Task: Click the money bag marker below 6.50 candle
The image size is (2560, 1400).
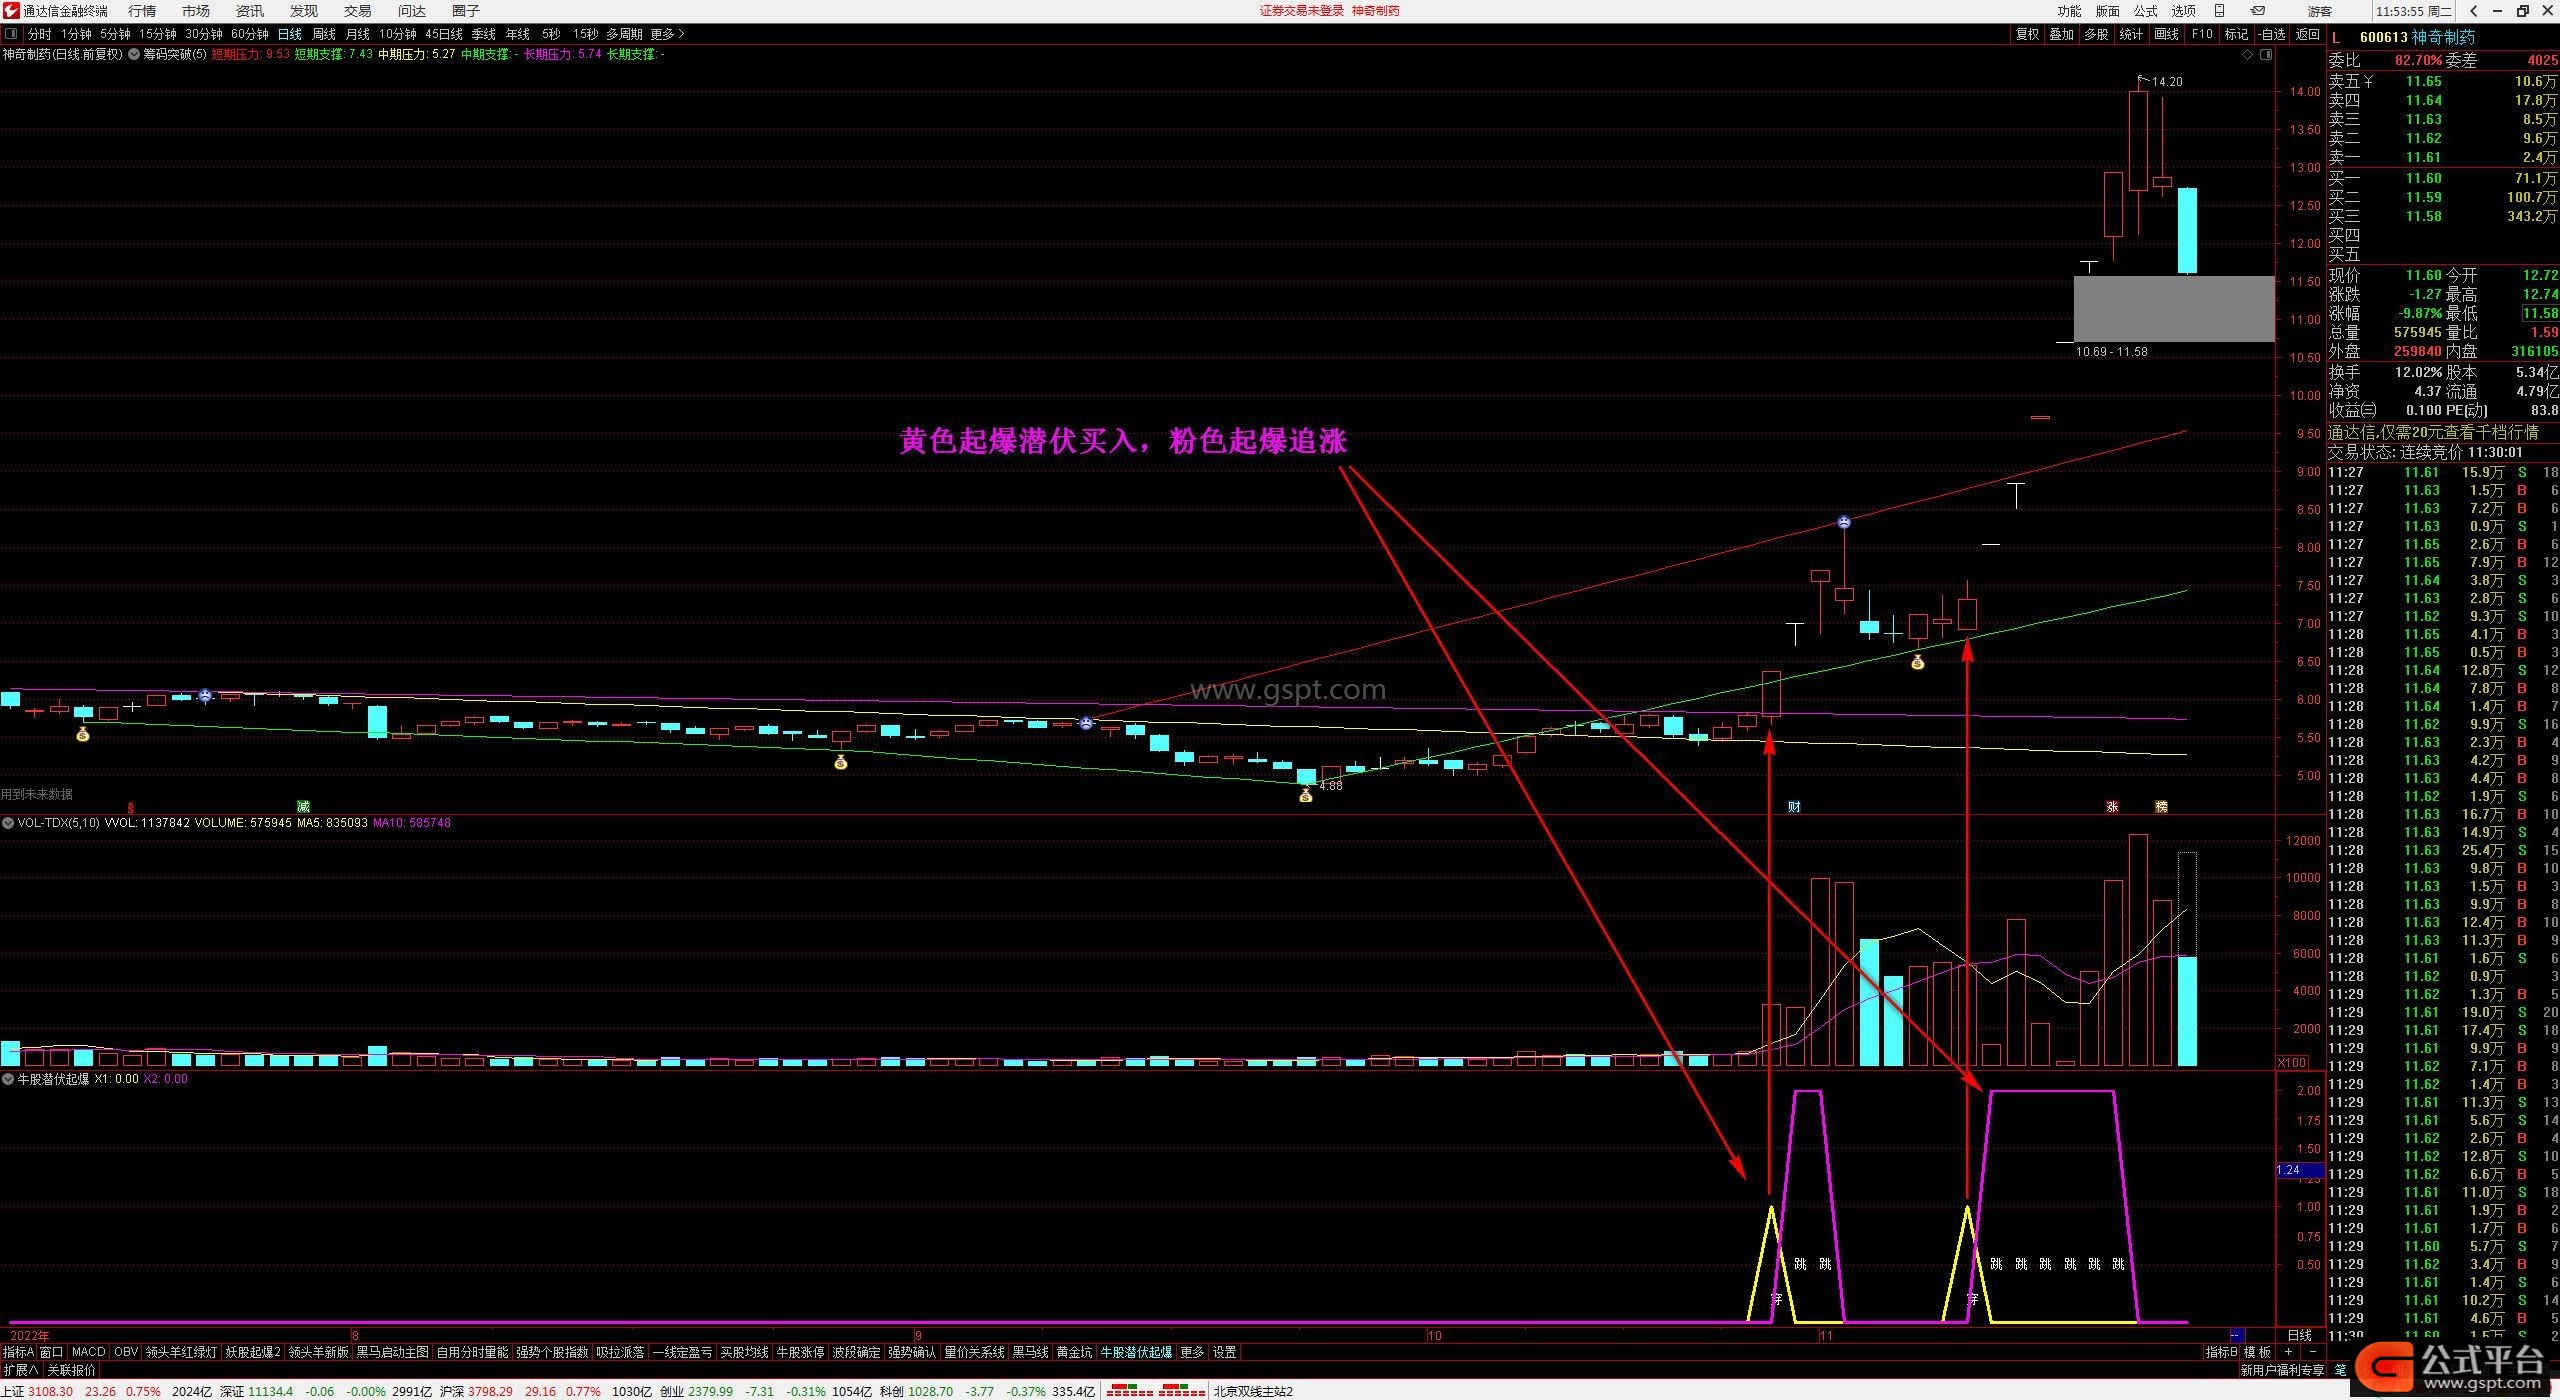Action: tap(1917, 662)
